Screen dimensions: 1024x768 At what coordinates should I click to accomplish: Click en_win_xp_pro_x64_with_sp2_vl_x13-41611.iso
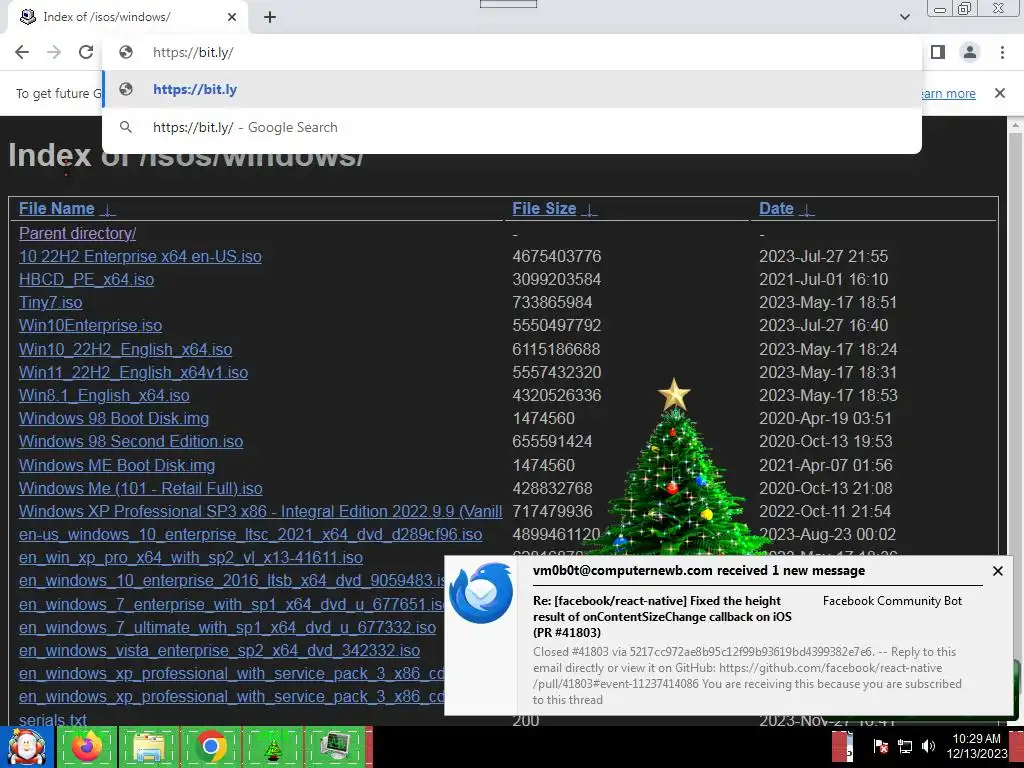click(x=191, y=558)
